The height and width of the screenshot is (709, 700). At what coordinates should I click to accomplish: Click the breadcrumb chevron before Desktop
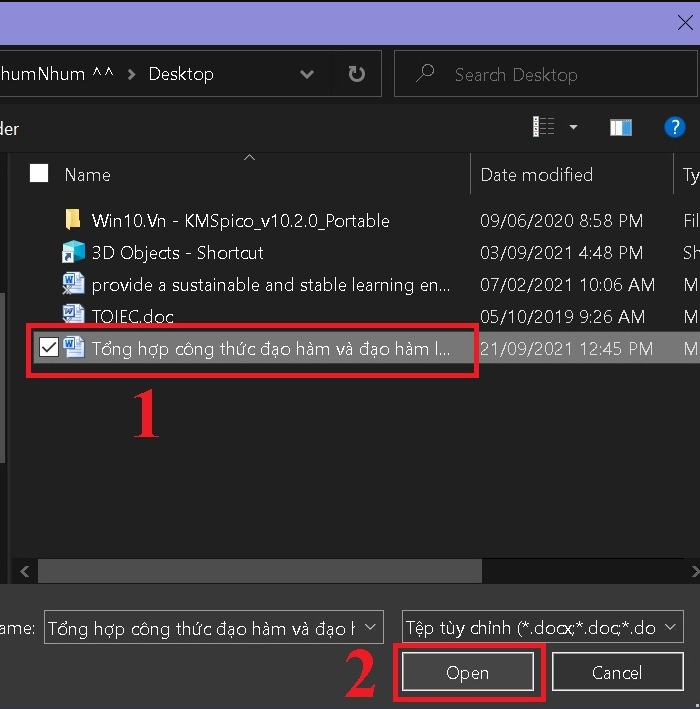click(x=131, y=74)
